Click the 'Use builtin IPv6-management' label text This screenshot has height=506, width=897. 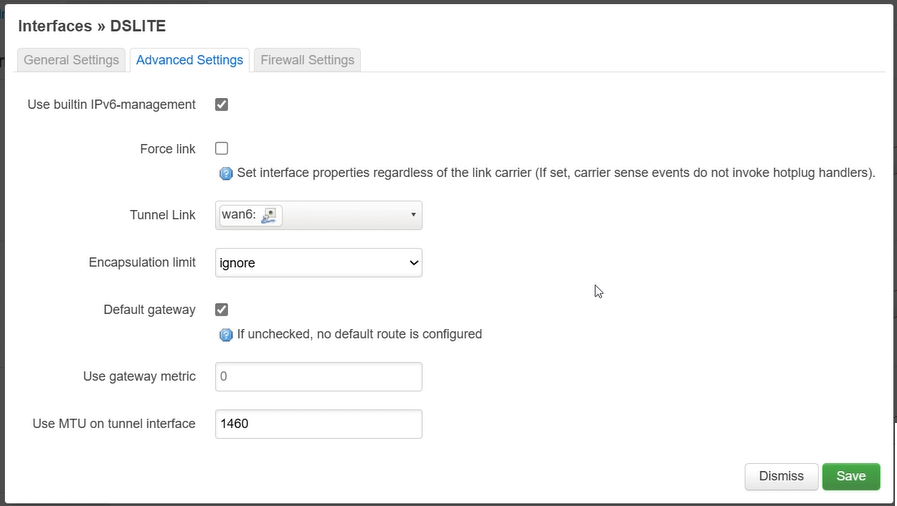111,104
